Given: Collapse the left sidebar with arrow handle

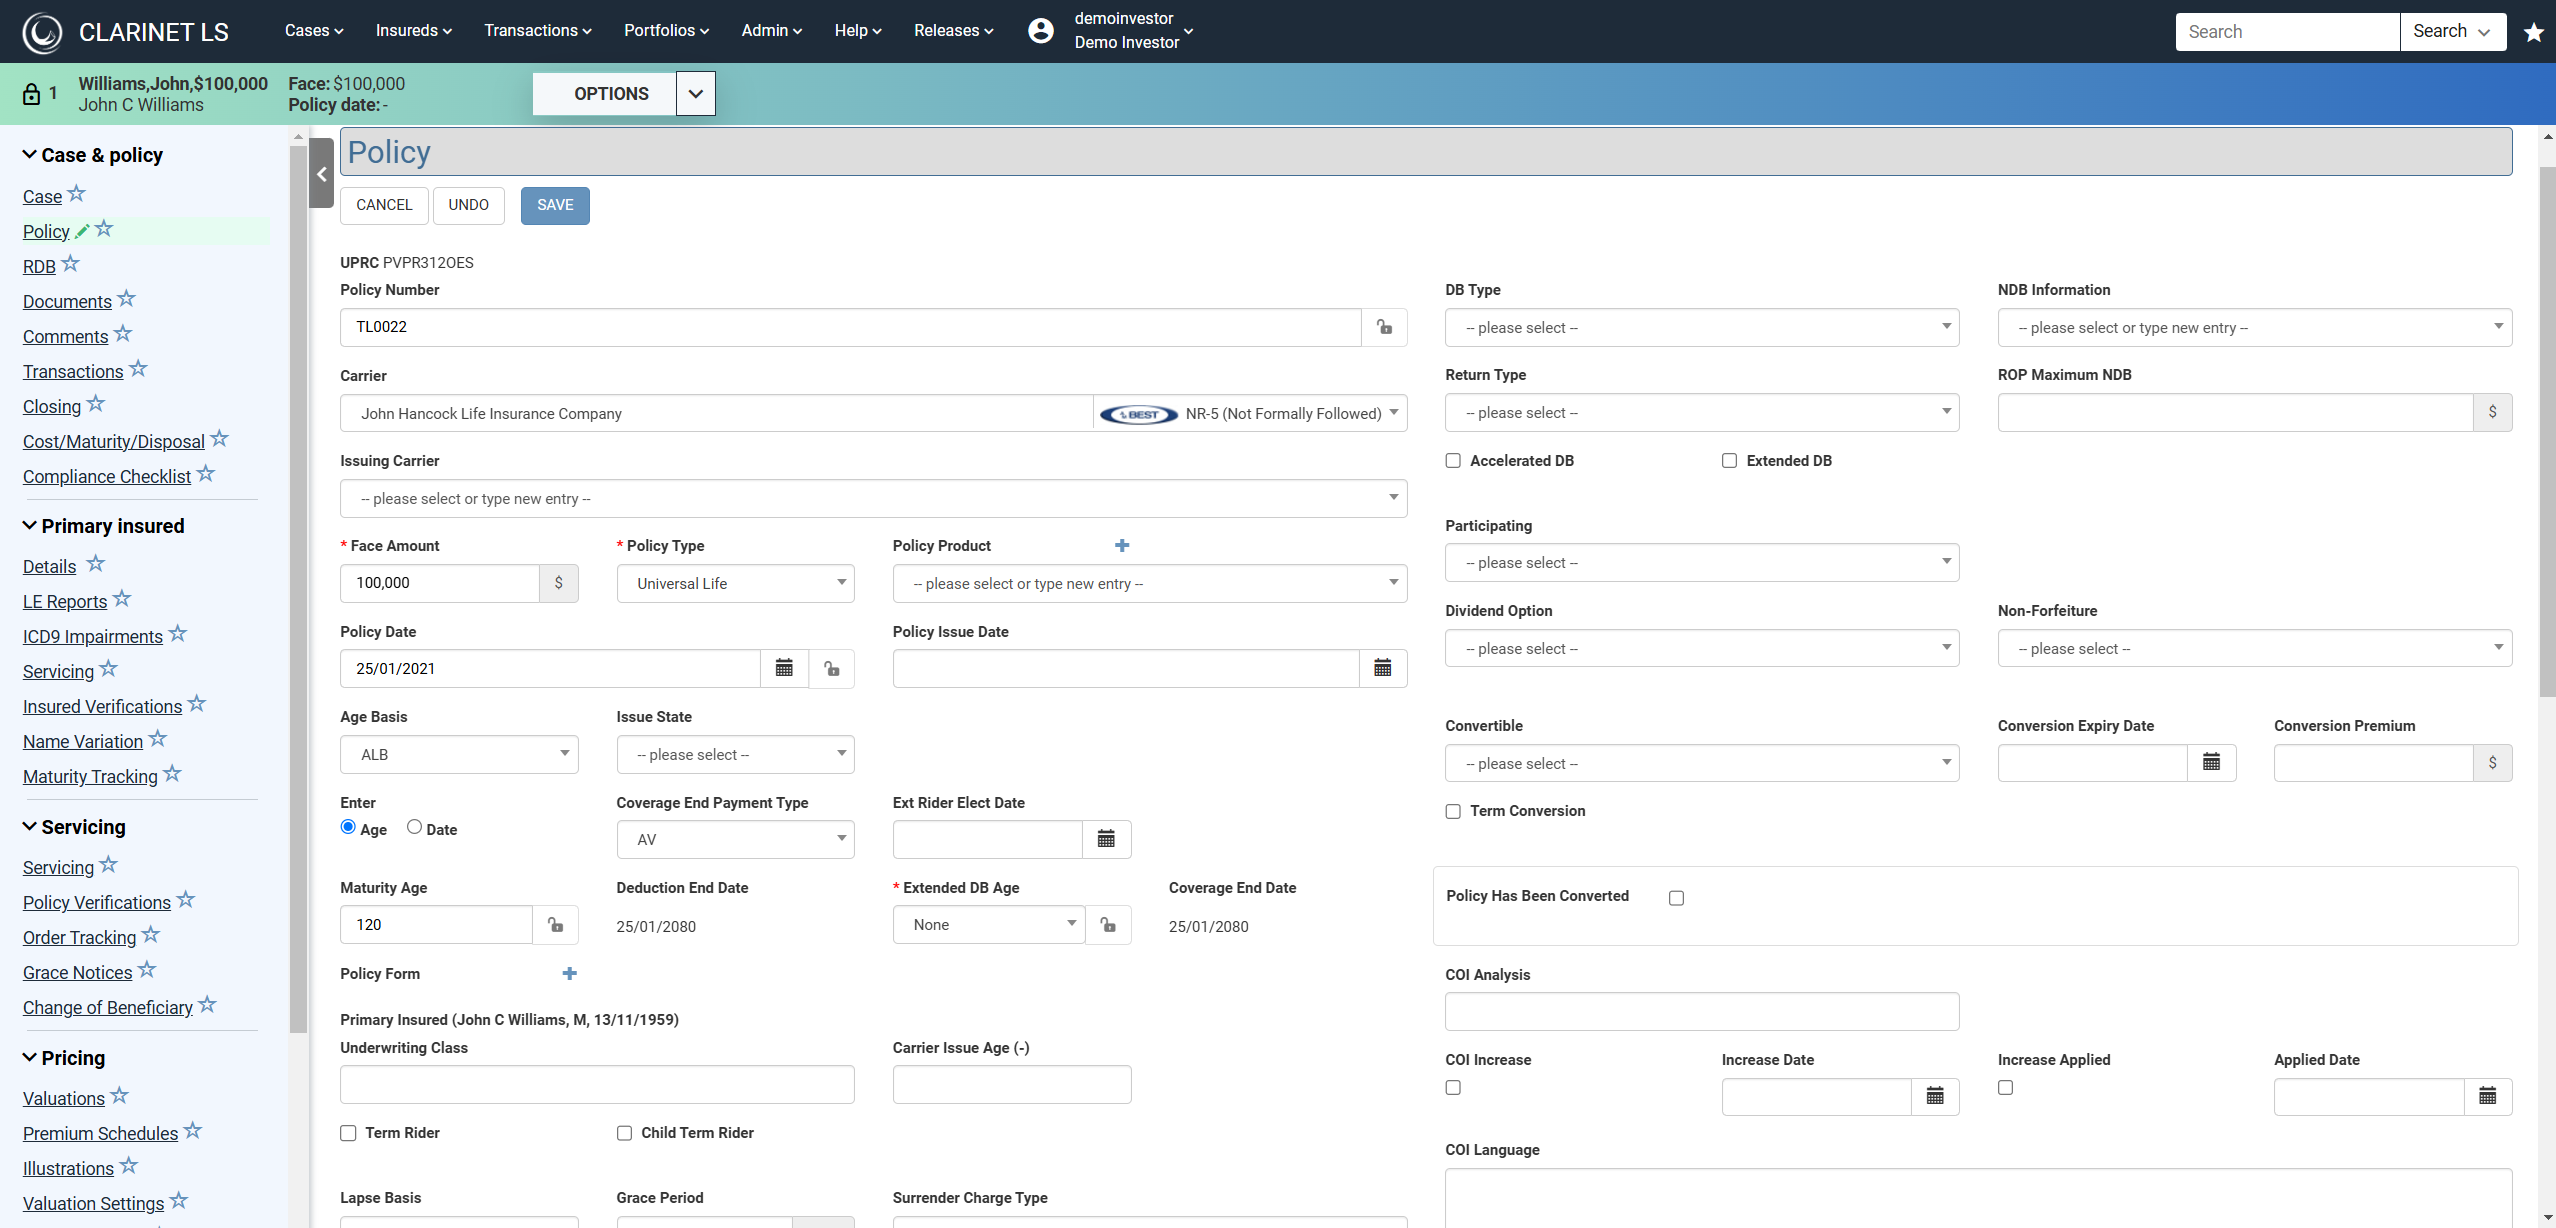Looking at the screenshot, I should [x=321, y=174].
